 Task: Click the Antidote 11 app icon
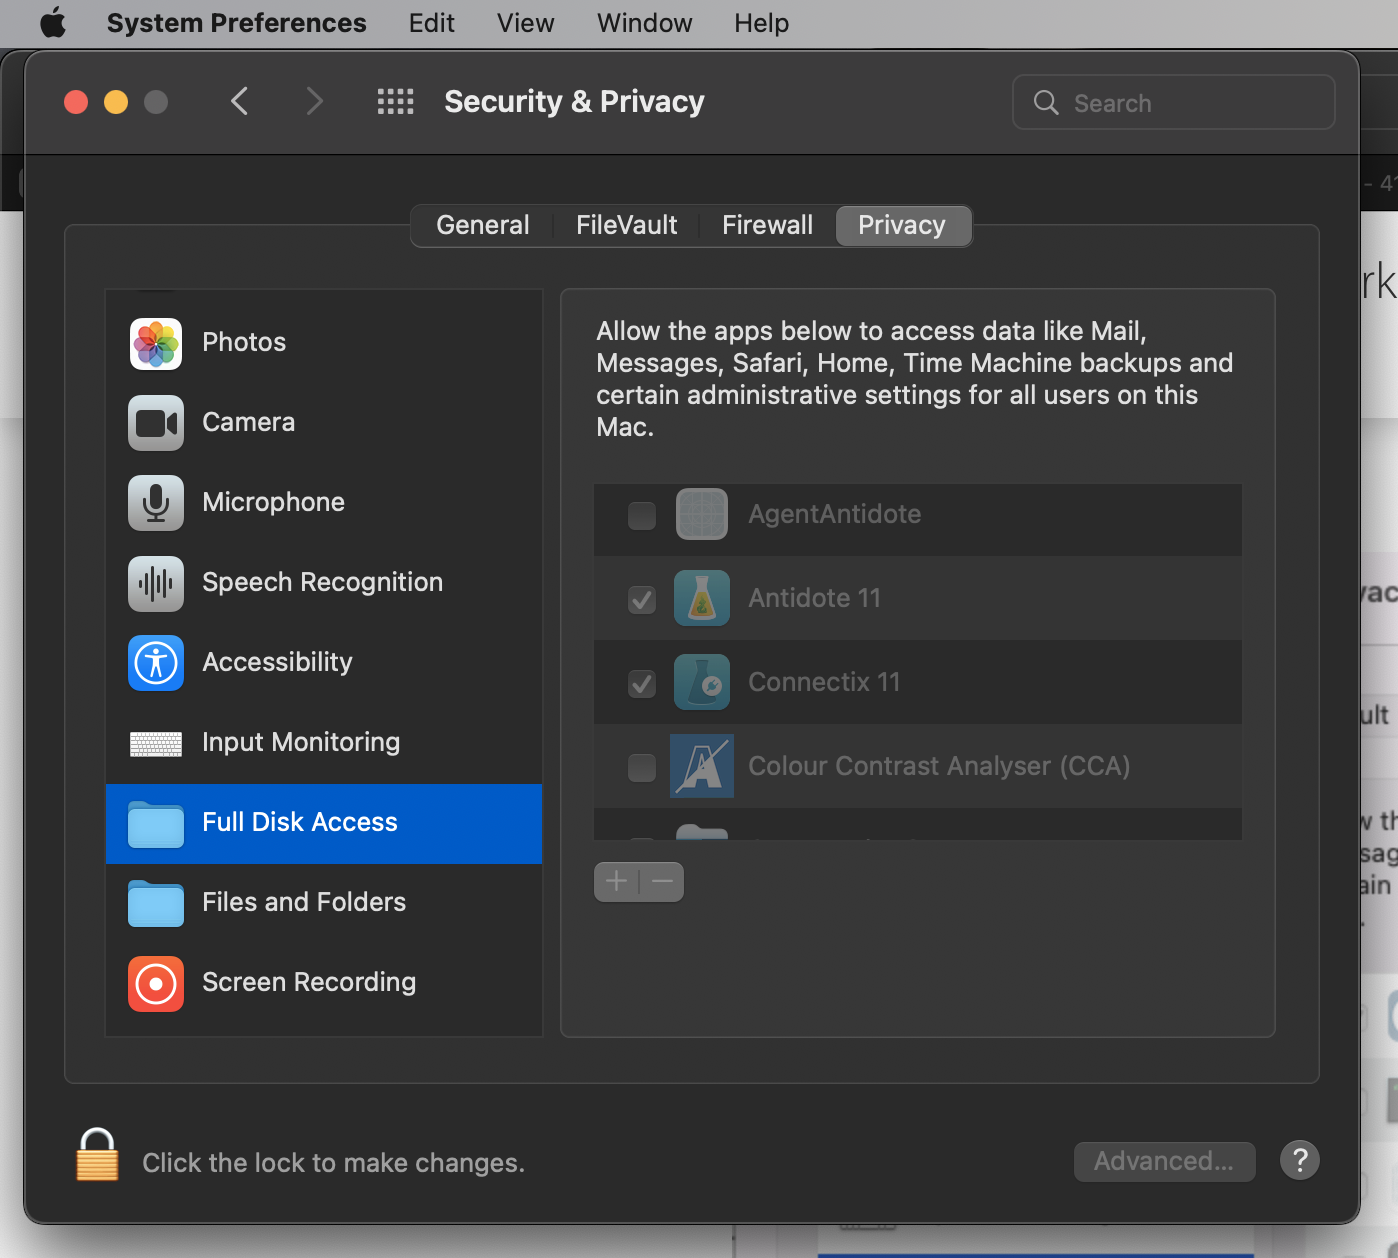tap(702, 598)
